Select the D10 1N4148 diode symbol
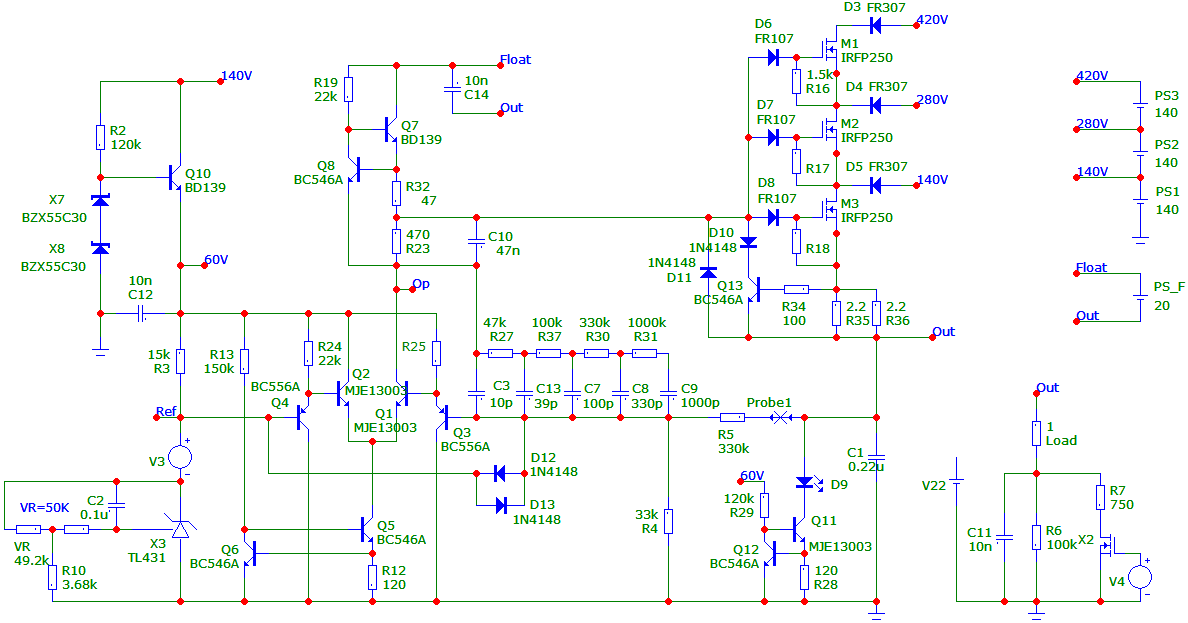The width and height of the screenshot is (1188, 623). (748, 243)
